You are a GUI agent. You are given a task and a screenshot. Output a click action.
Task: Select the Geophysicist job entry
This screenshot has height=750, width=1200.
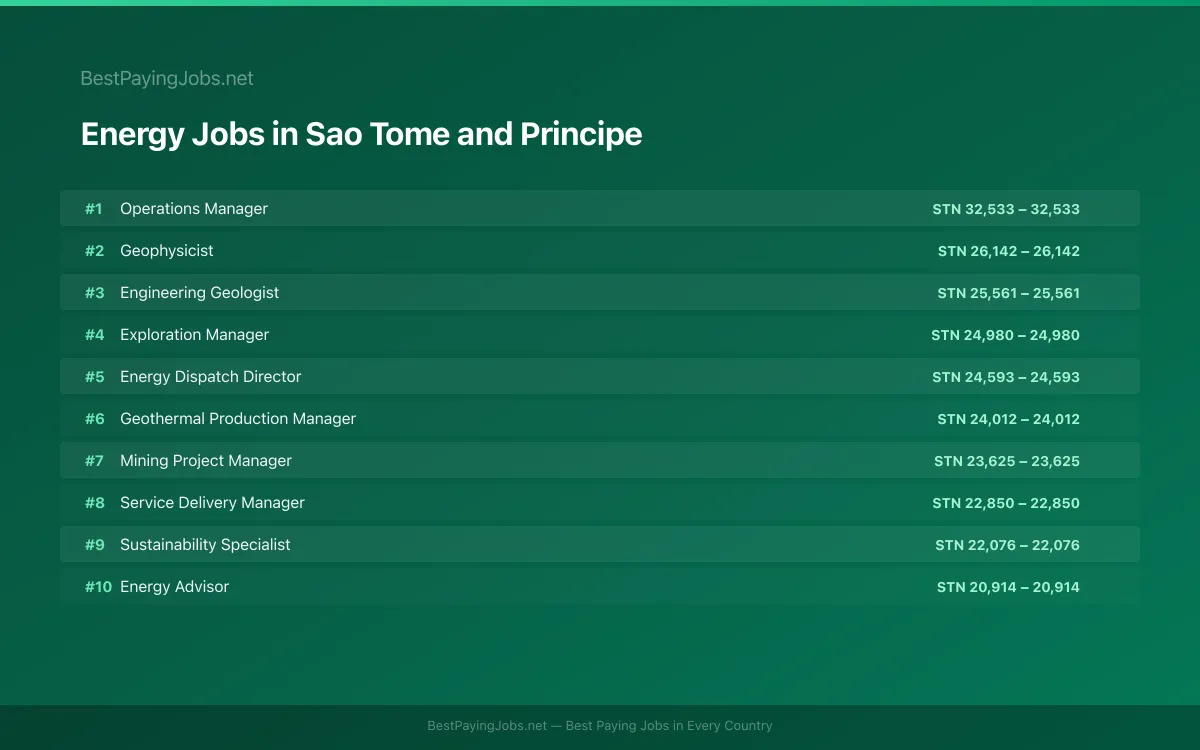tap(600, 250)
